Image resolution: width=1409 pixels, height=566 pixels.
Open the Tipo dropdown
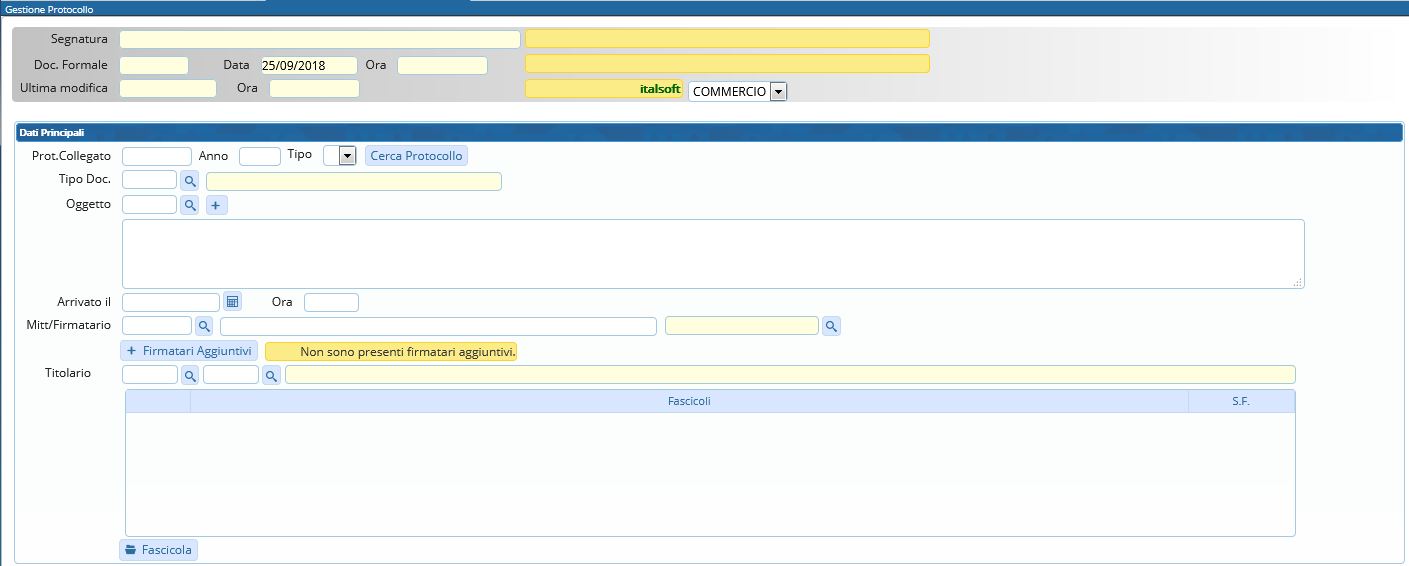point(347,156)
